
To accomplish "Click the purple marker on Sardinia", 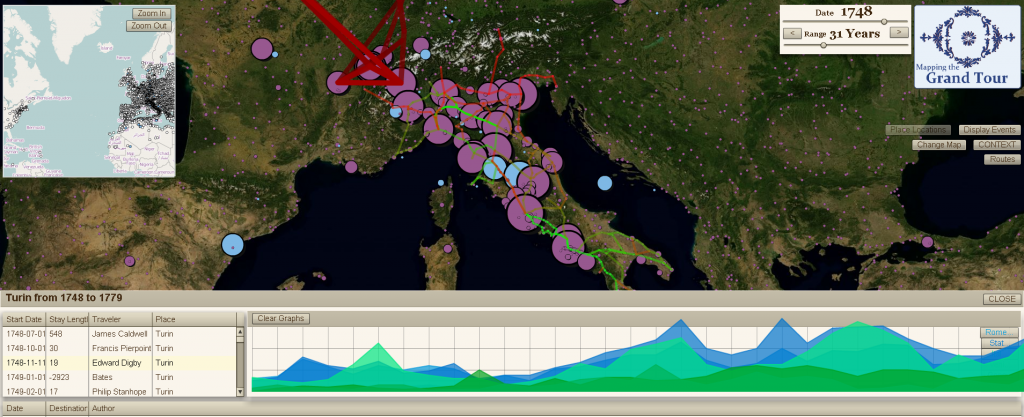I will click(448, 248).
